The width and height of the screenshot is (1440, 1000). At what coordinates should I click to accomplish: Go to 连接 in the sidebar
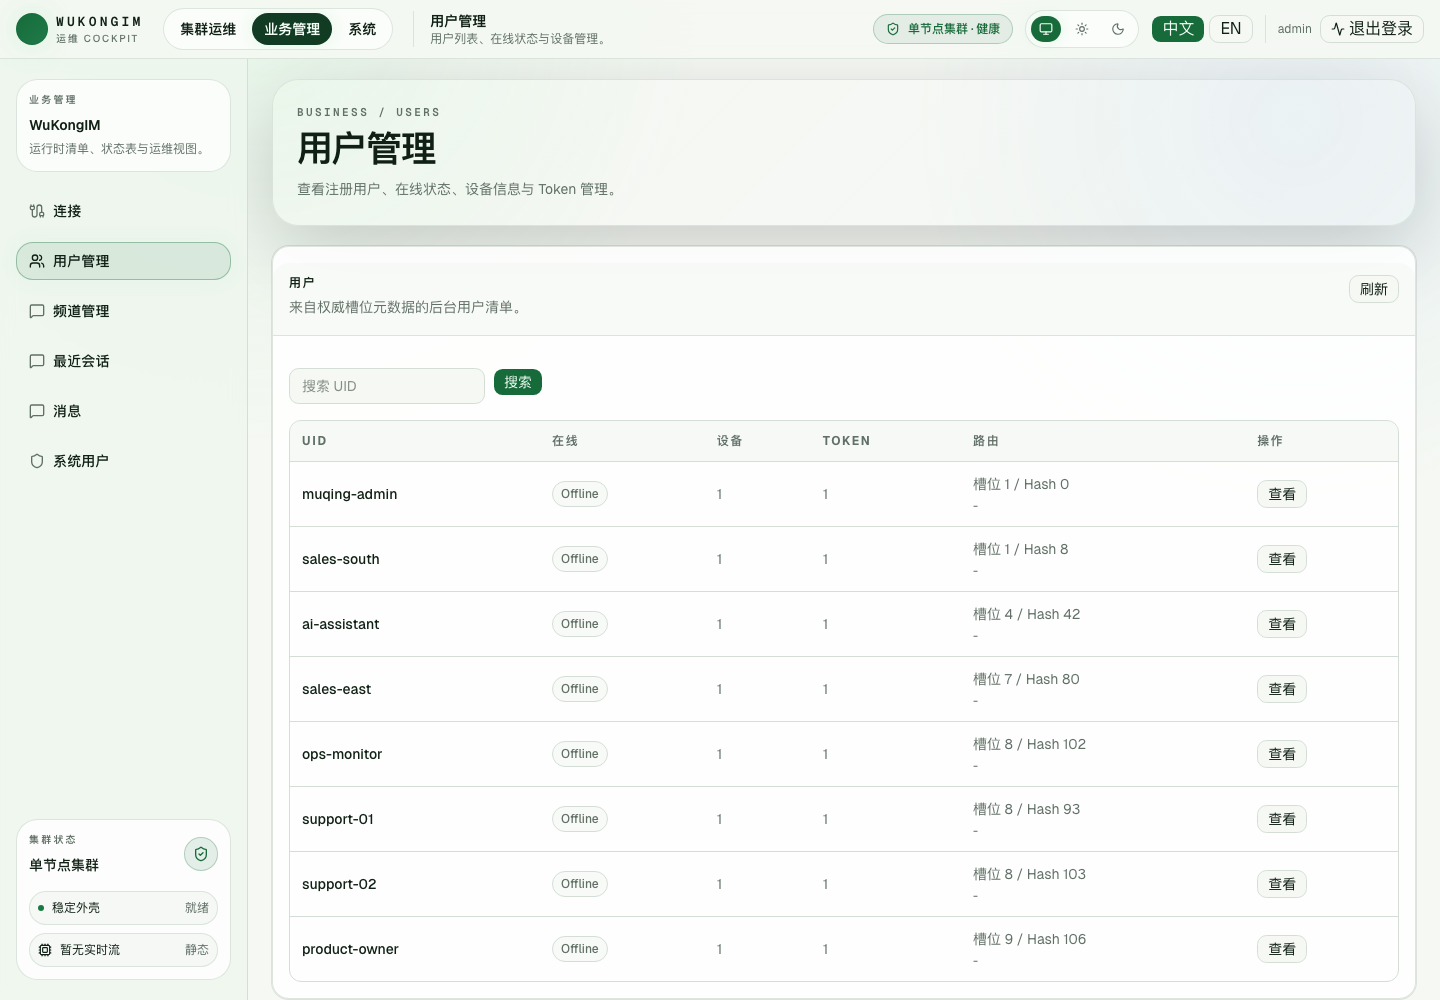[123, 211]
